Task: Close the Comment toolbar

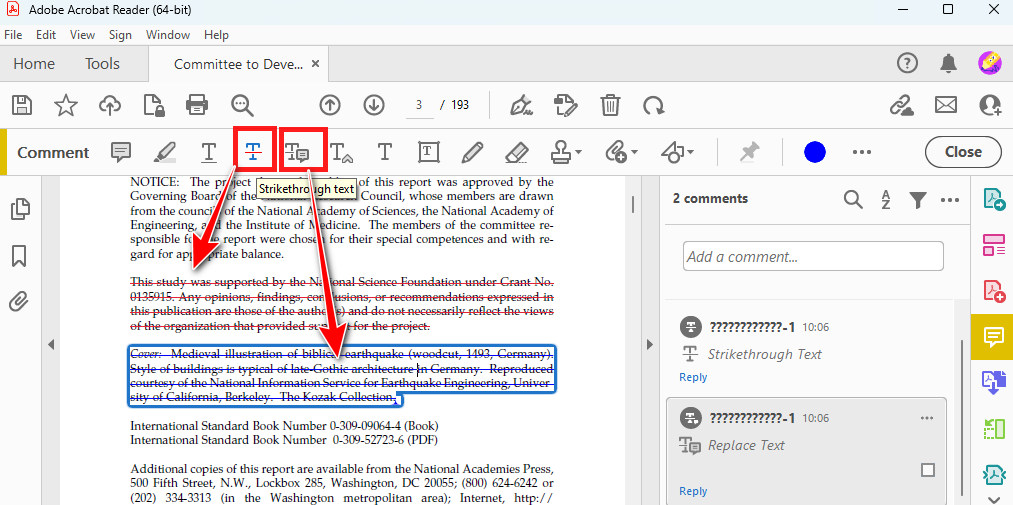Action: (962, 152)
